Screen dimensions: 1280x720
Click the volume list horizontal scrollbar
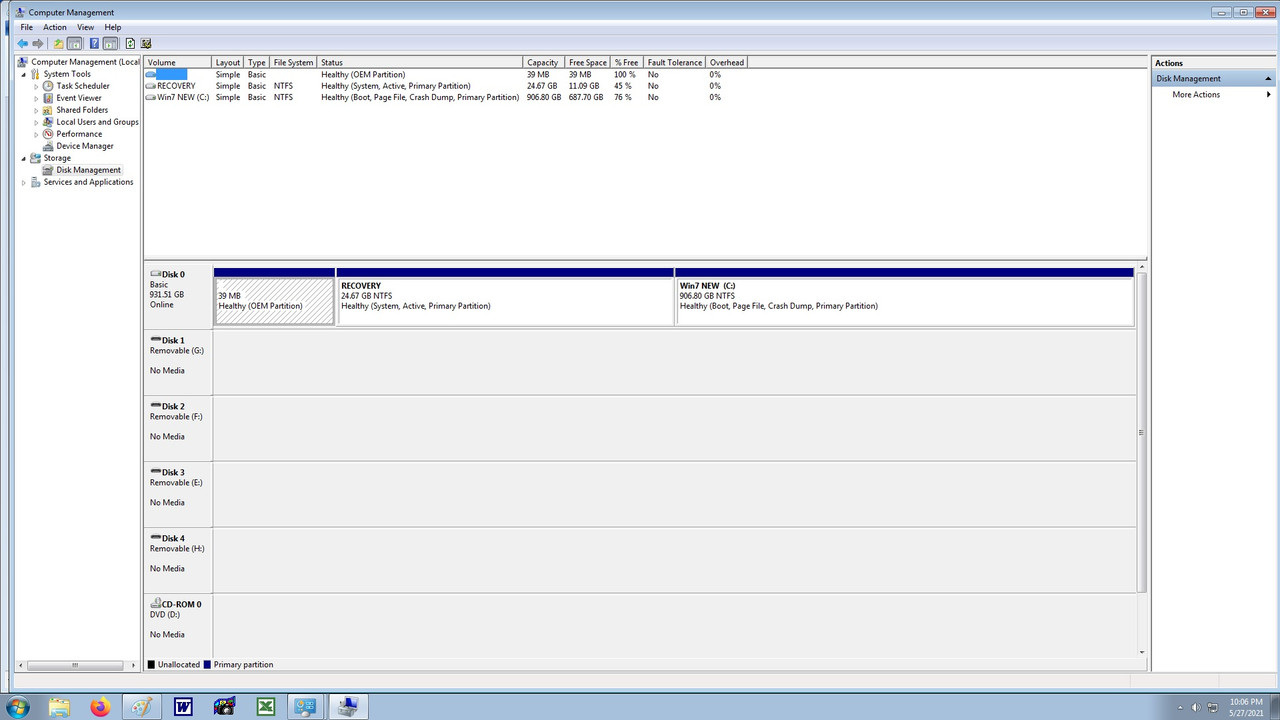pyautogui.click(x=75, y=664)
